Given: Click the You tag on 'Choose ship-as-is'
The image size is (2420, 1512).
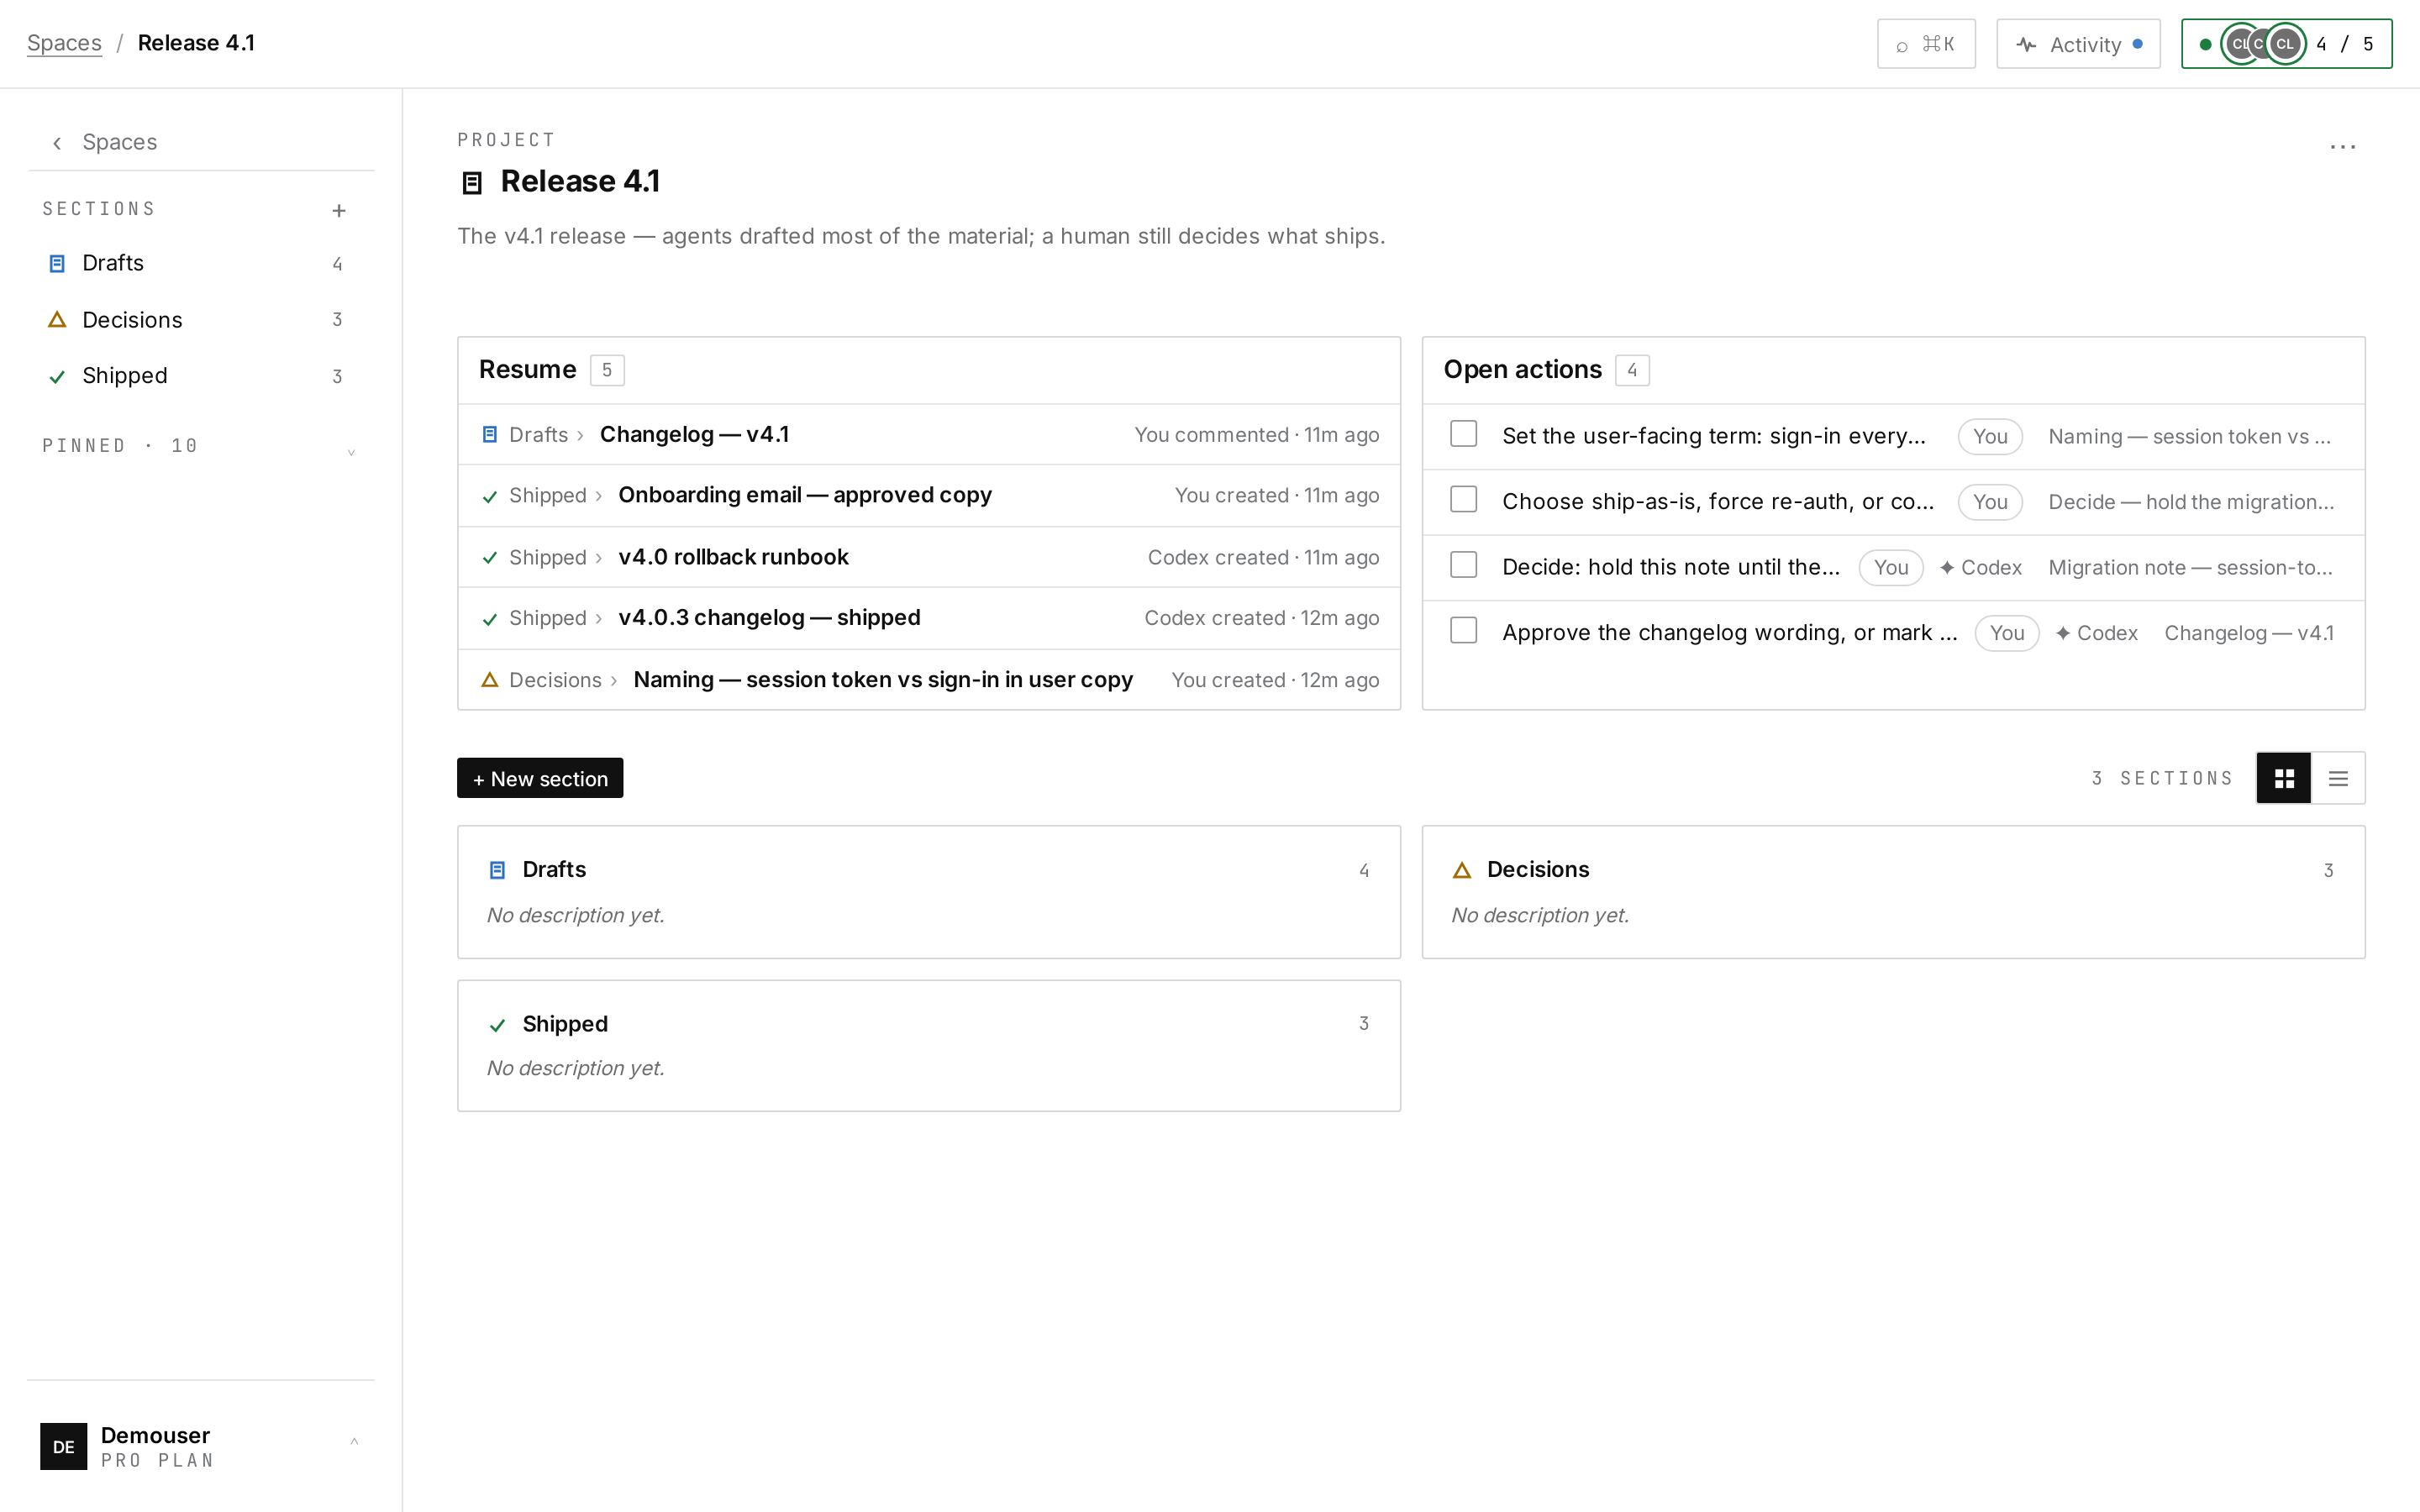Looking at the screenshot, I should [x=1990, y=502].
